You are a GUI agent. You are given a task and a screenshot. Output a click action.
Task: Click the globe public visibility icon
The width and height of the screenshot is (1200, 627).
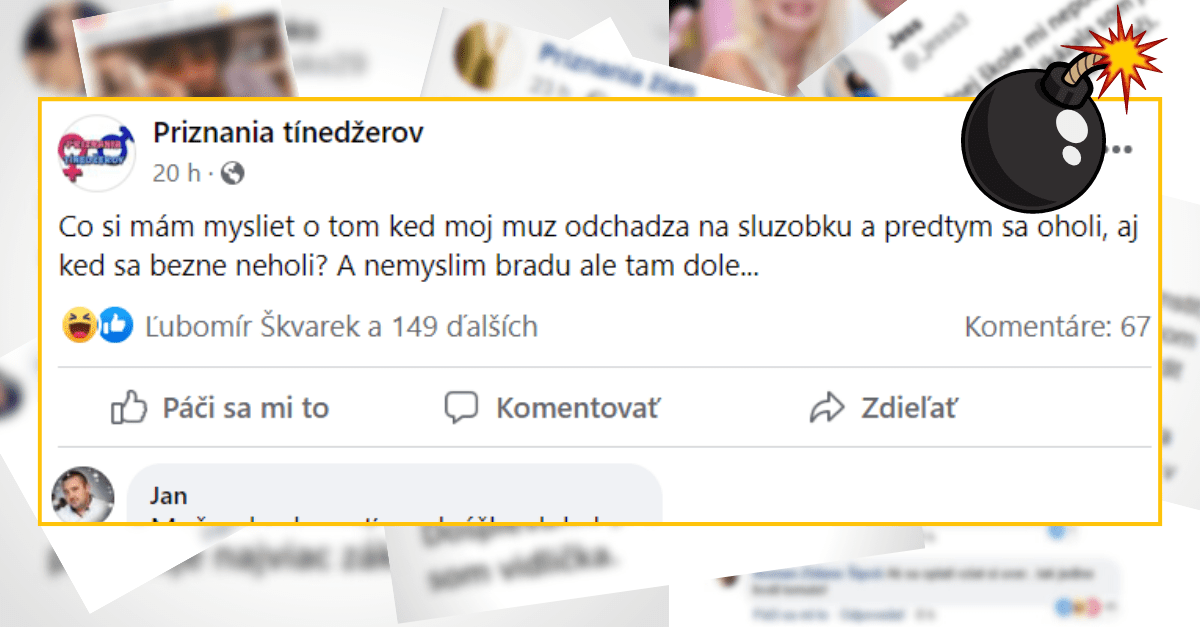pyautogui.click(x=232, y=174)
